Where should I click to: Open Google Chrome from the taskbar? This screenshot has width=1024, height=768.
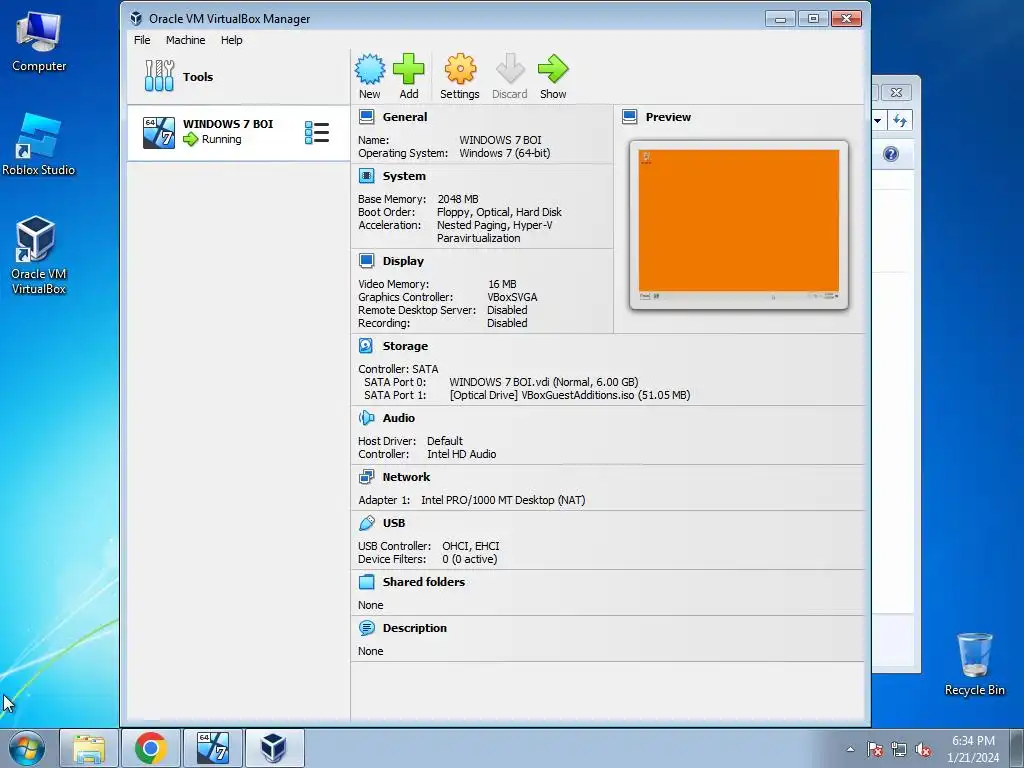pos(151,748)
